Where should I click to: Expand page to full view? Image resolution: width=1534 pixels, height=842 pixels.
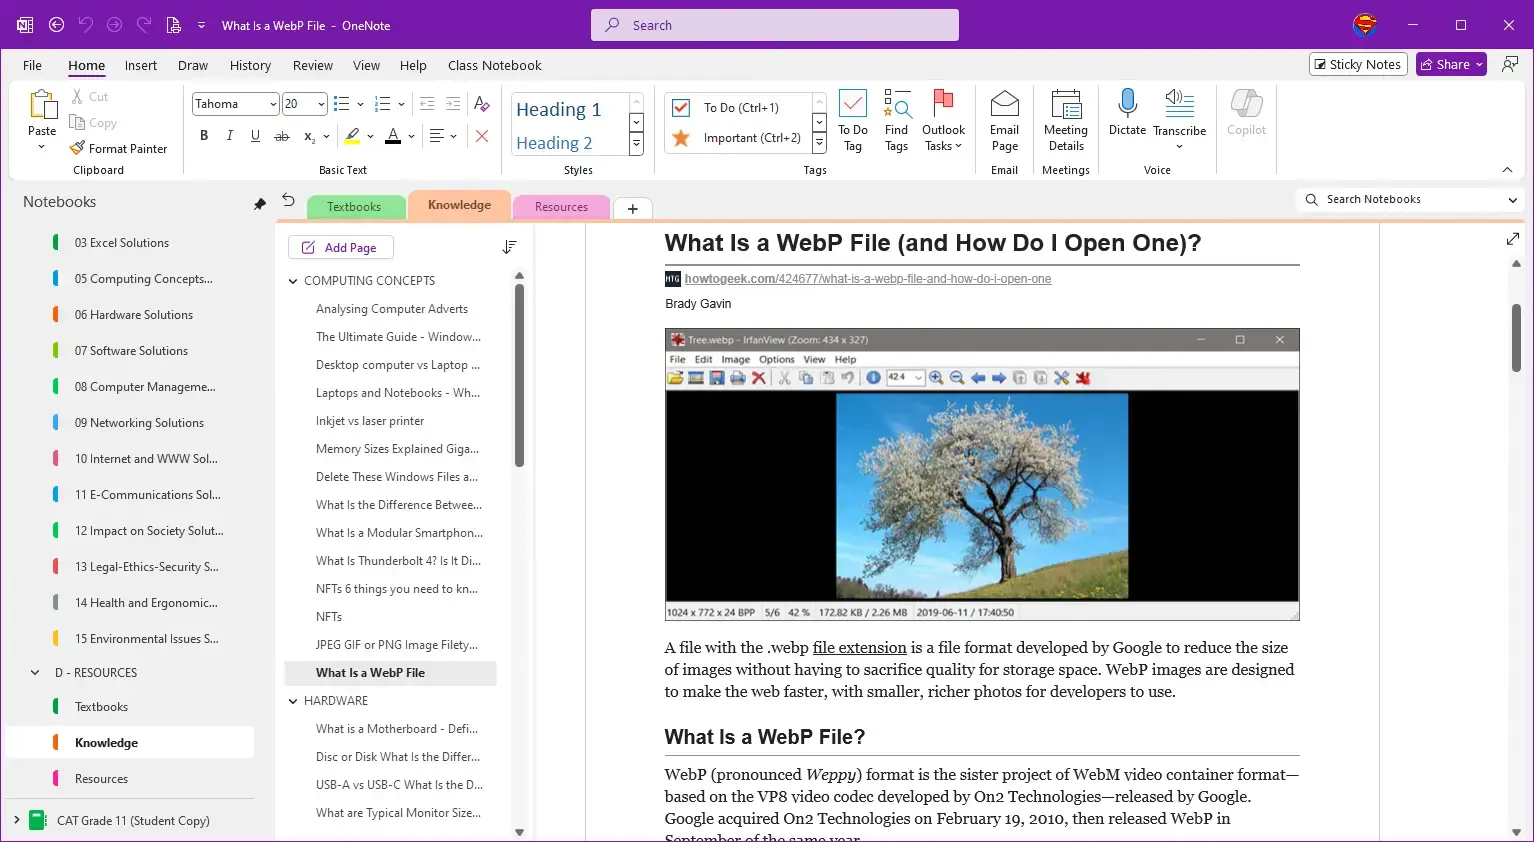[x=1512, y=239]
